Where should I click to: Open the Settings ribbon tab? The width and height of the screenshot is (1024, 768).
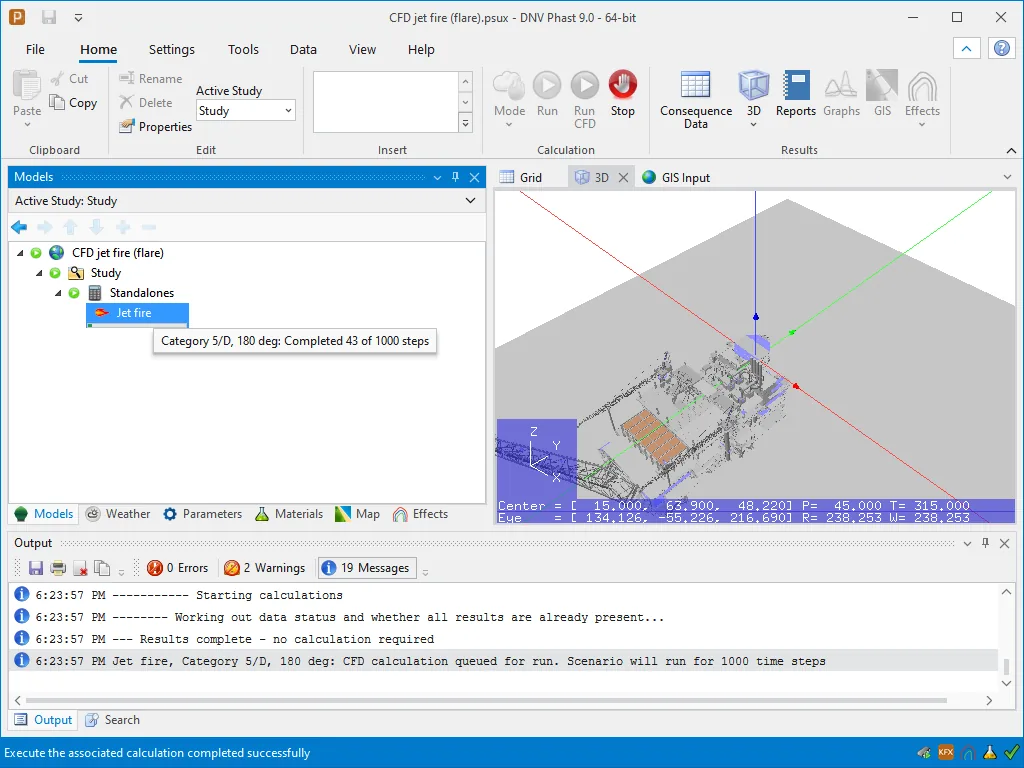172,50
